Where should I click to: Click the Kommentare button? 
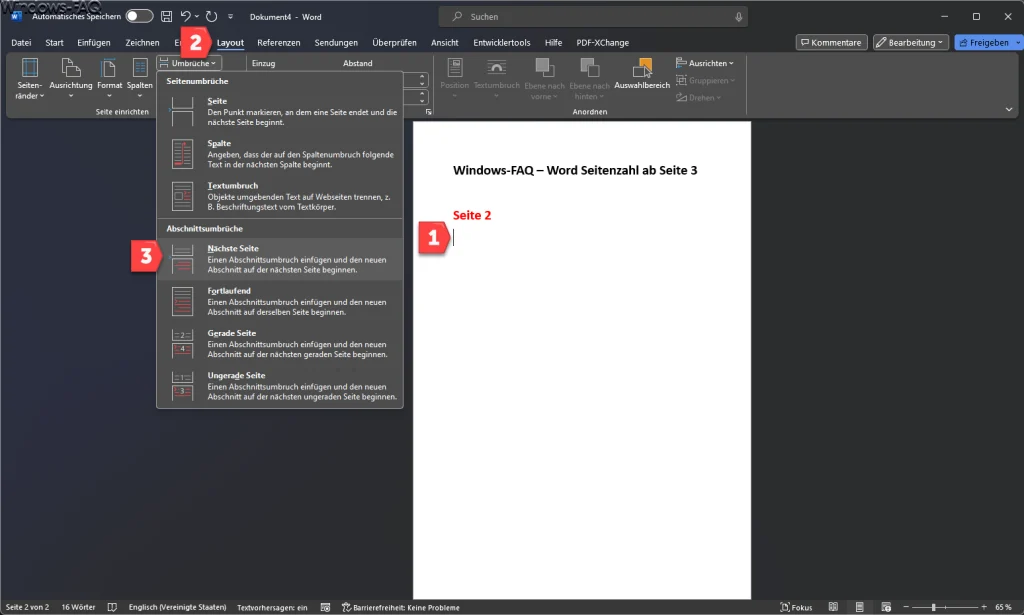point(831,42)
